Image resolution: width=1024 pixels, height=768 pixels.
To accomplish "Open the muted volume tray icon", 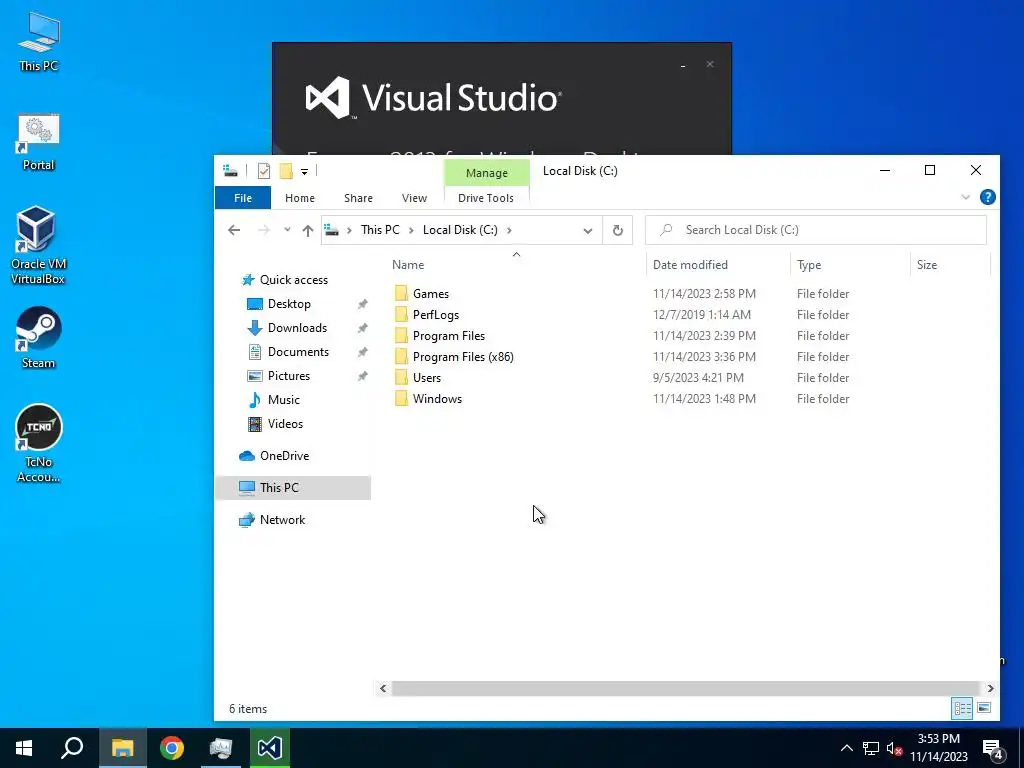I will [x=895, y=748].
